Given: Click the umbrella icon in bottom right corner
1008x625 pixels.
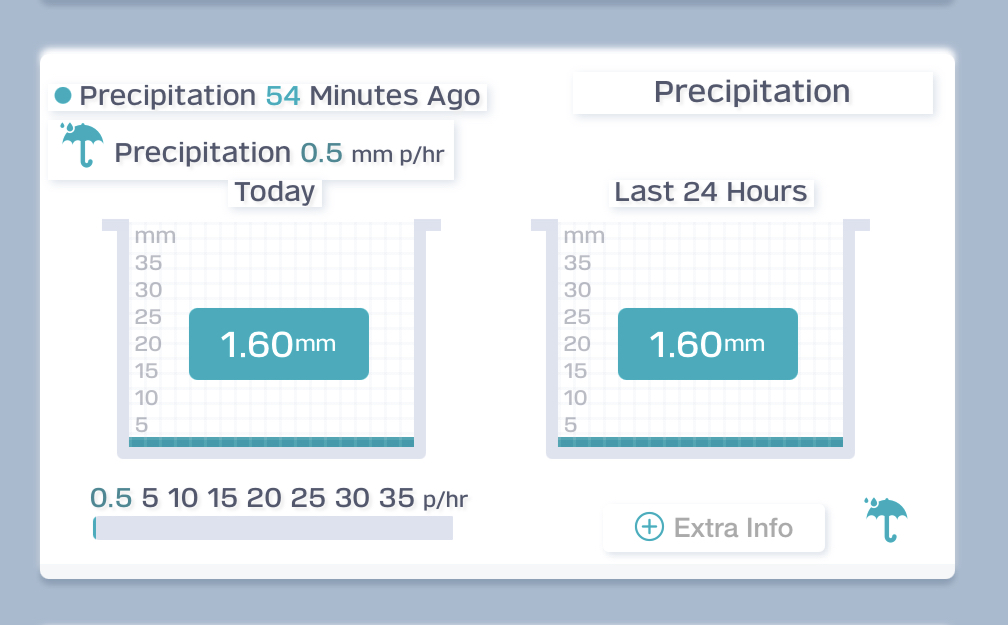Looking at the screenshot, I should 886,519.
